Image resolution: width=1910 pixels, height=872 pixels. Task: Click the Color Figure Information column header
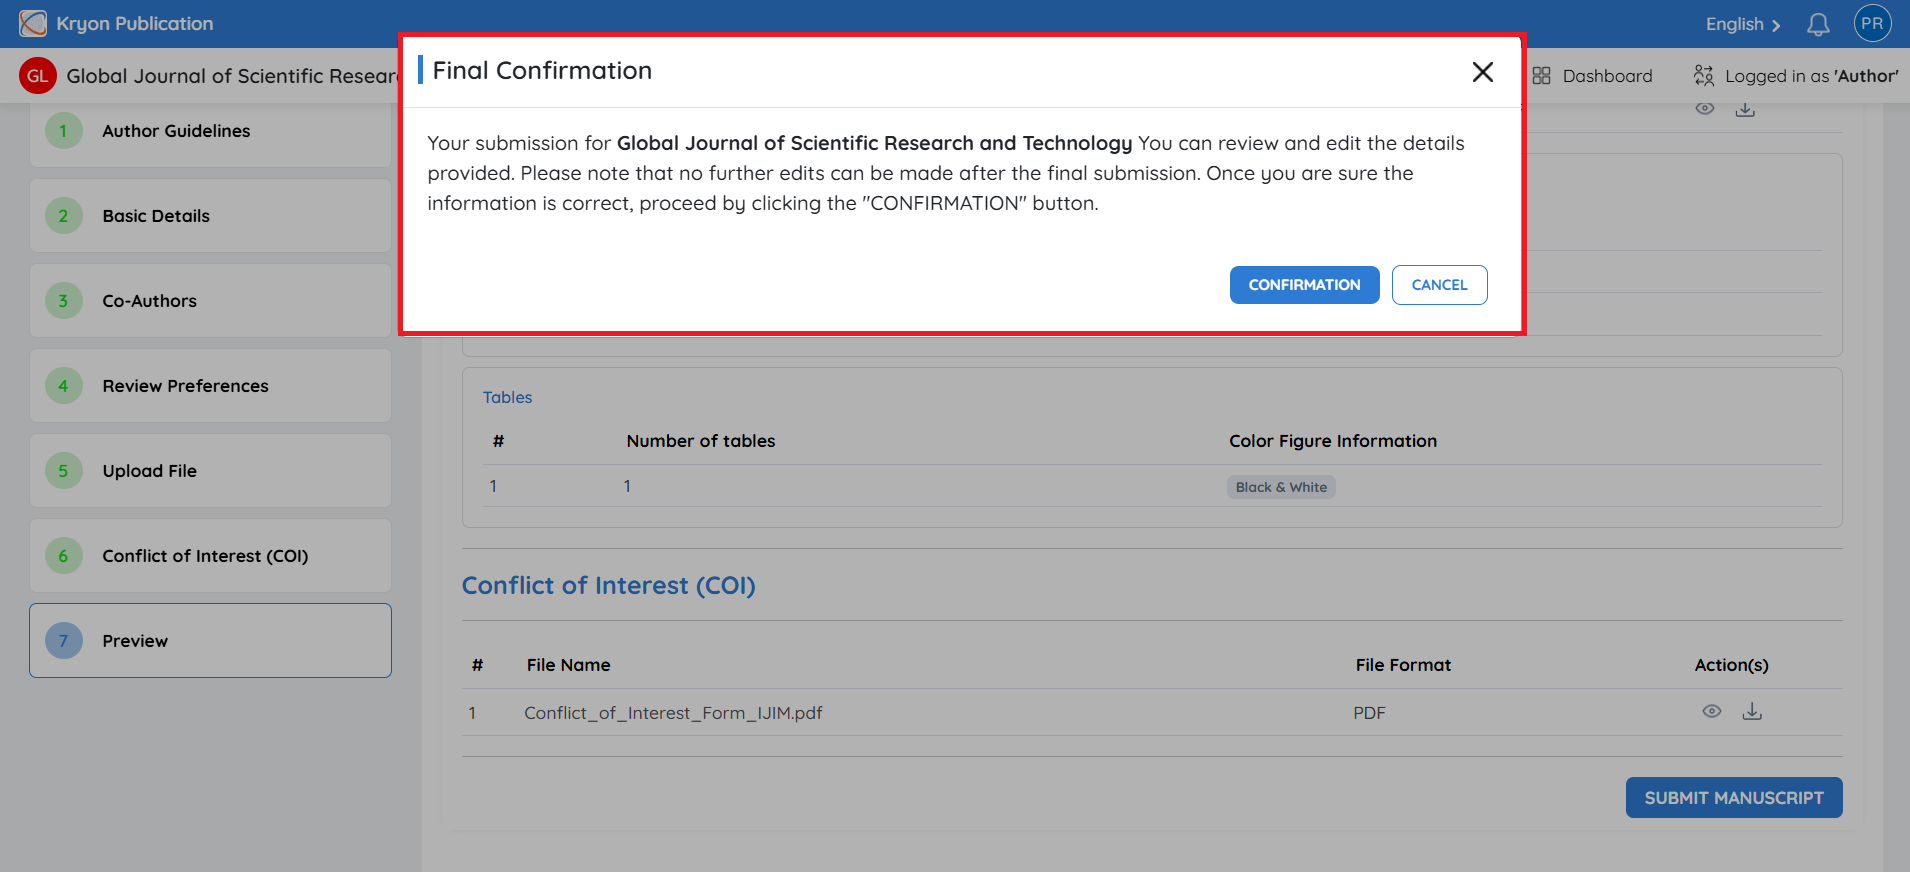[1333, 441]
